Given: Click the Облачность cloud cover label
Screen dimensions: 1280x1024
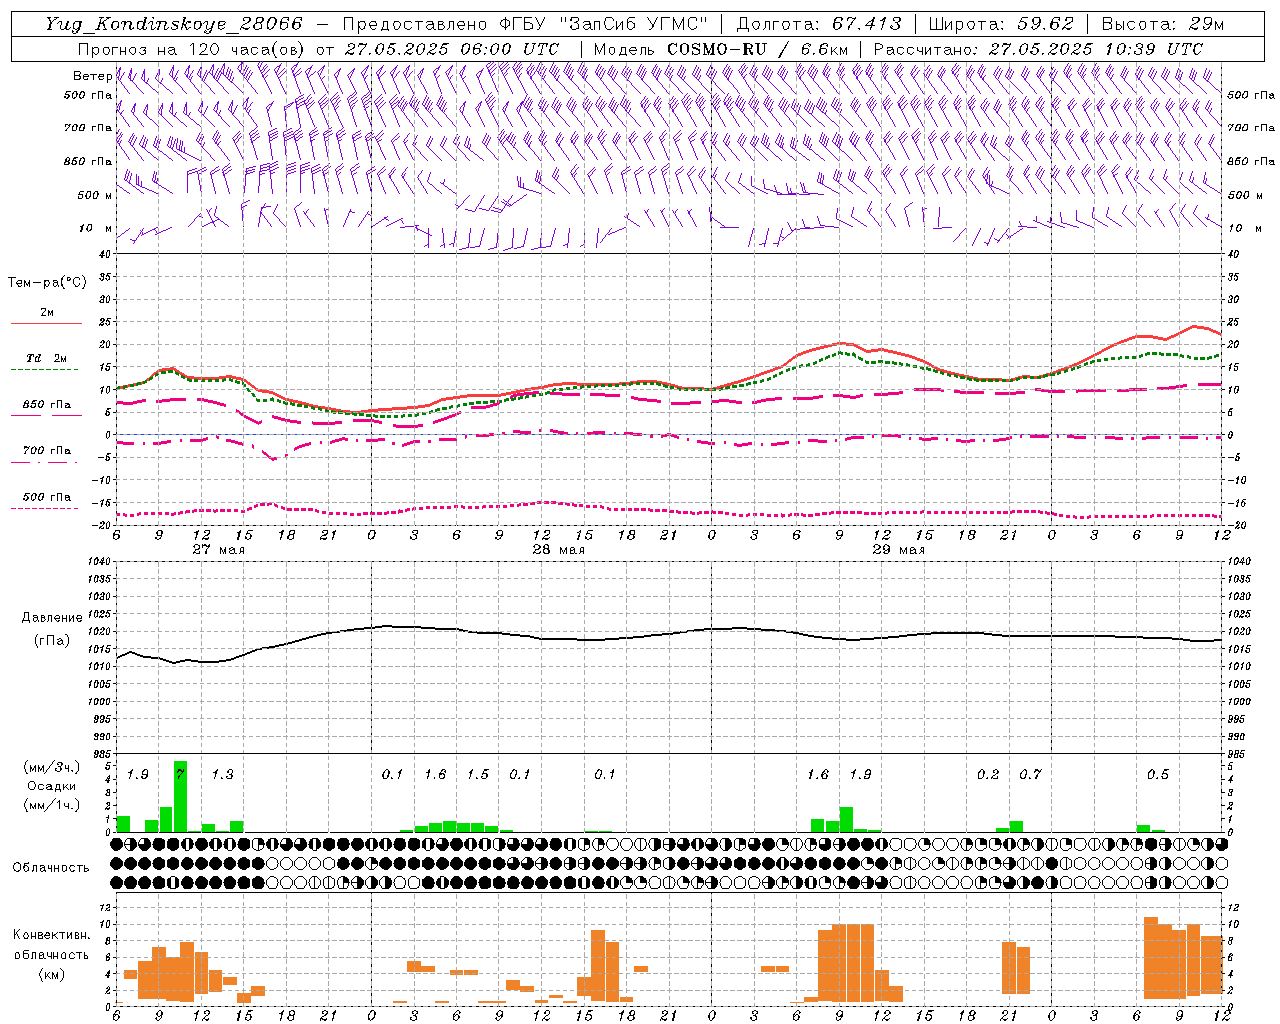Looking at the screenshot, I should [51, 868].
